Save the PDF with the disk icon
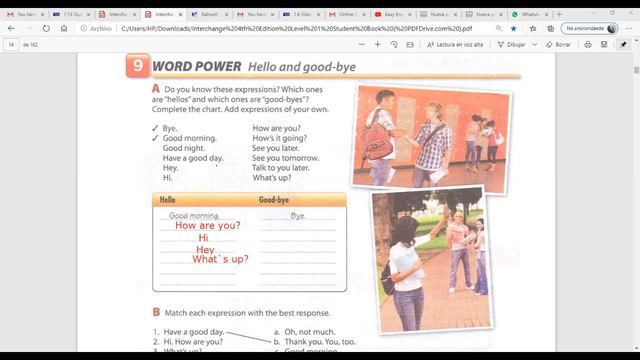The width and height of the screenshot is (640, 360). (604, 44)
